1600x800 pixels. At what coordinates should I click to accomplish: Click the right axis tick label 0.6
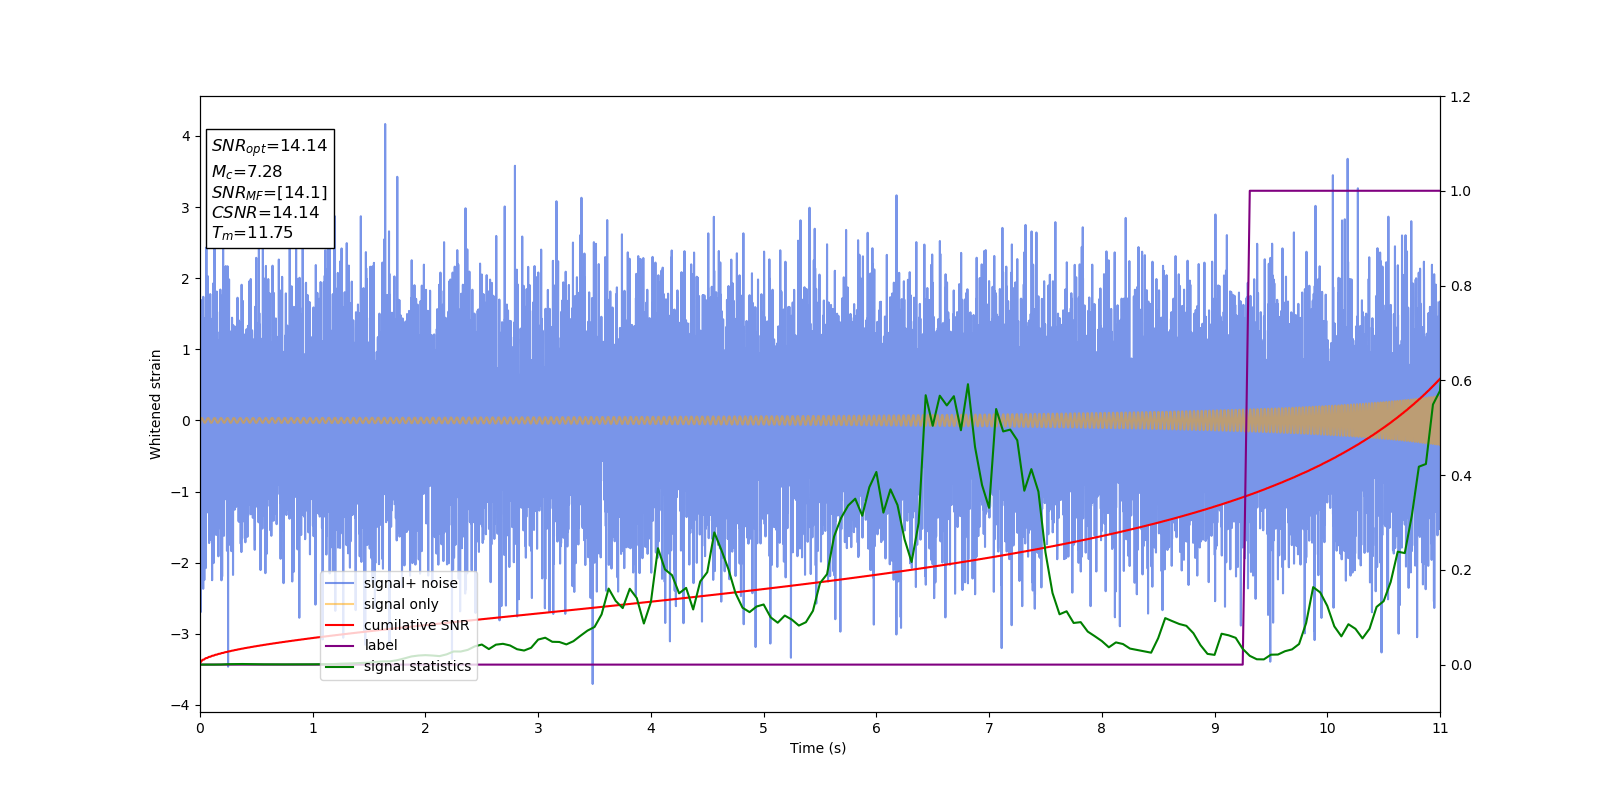click(x=1460, y=381)
